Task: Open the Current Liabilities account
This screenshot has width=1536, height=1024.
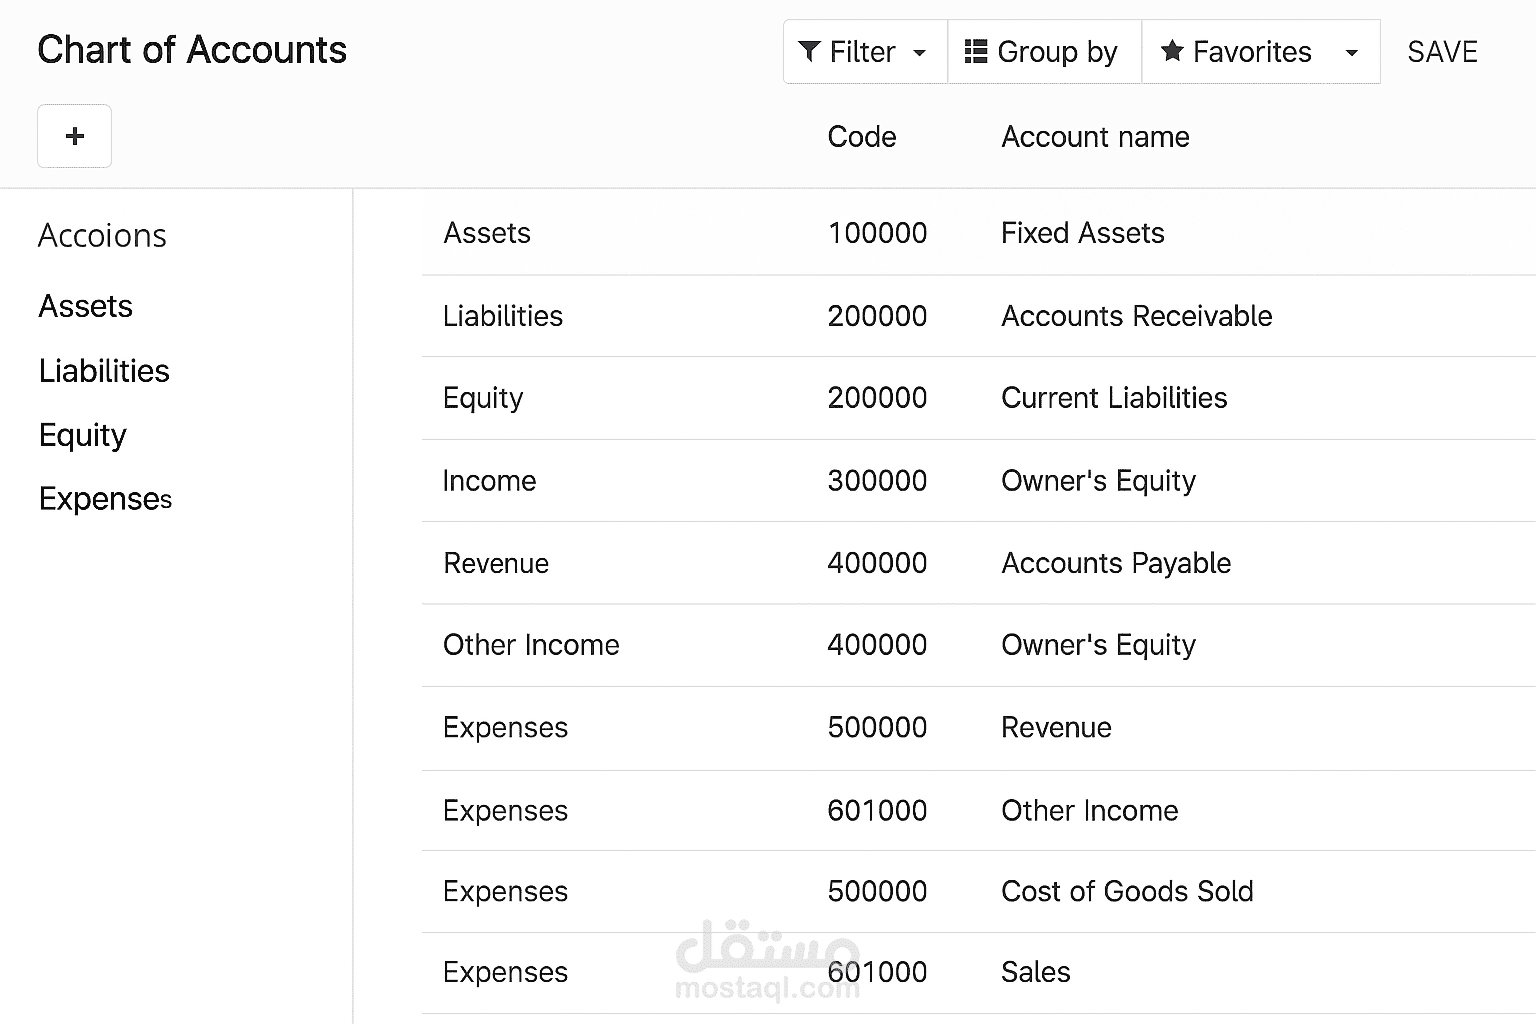Action: [x=1114, y=398]
